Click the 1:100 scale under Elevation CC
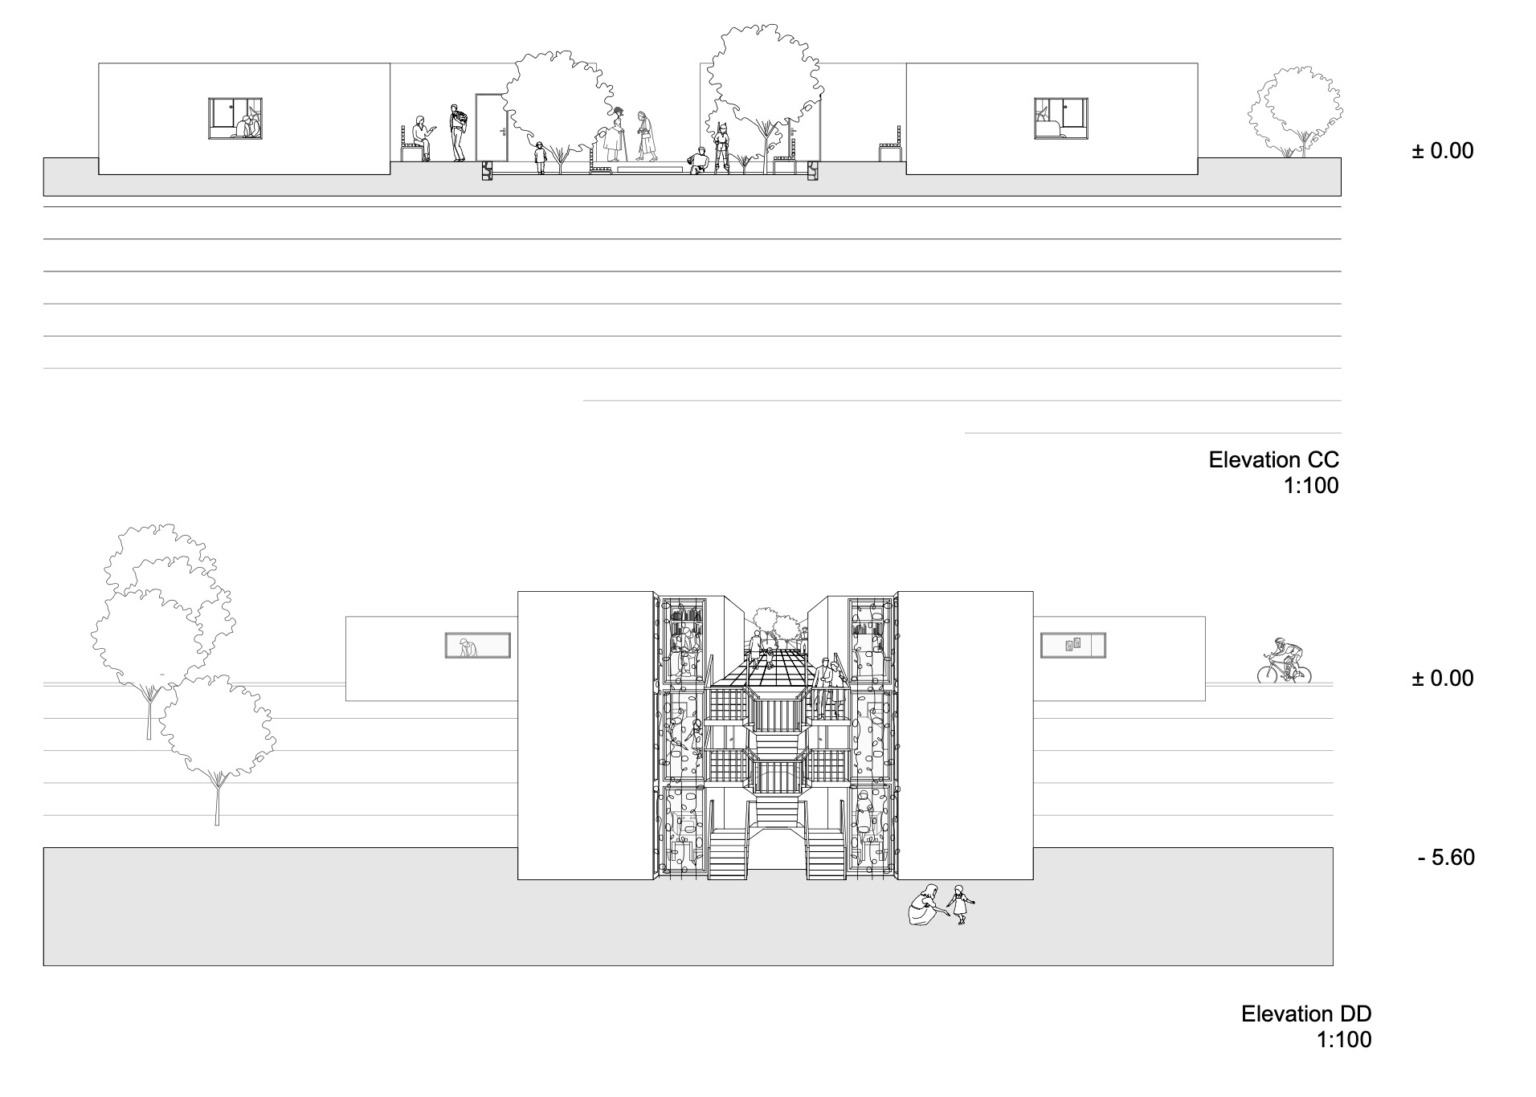This screenshot has height=1097, width=1536. [x=1311, y=486]
